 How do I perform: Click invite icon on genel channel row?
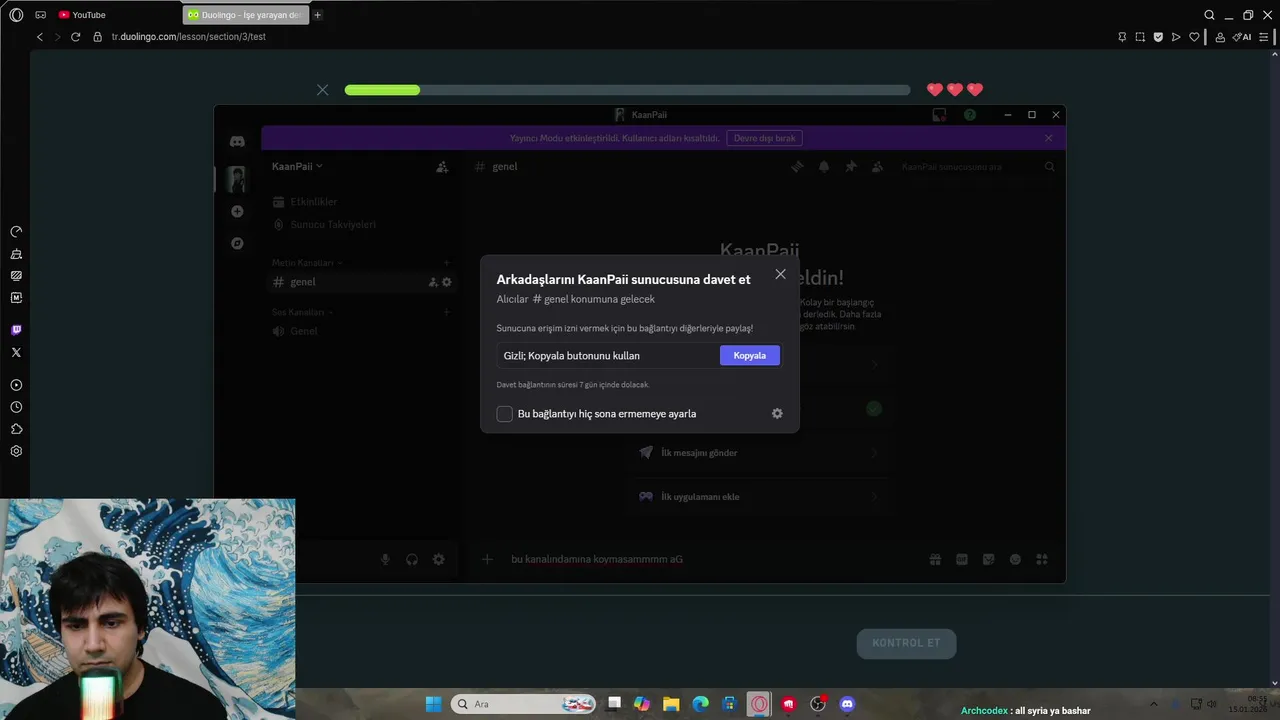[x=433, y=282]
